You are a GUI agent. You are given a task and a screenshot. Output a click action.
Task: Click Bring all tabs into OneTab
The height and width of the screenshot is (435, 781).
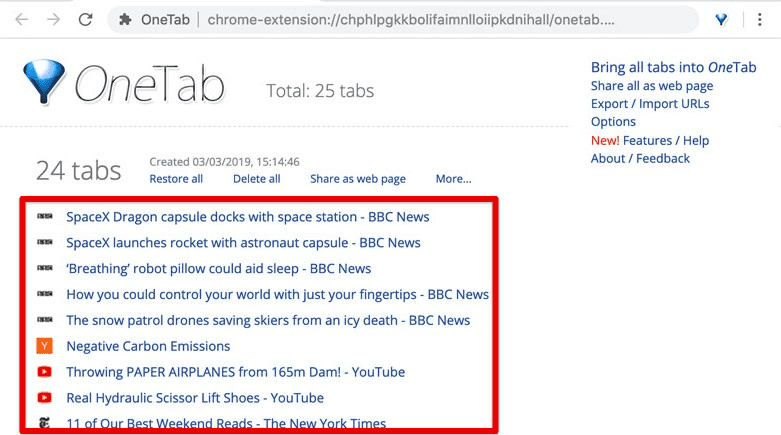(x=673, y=67)
